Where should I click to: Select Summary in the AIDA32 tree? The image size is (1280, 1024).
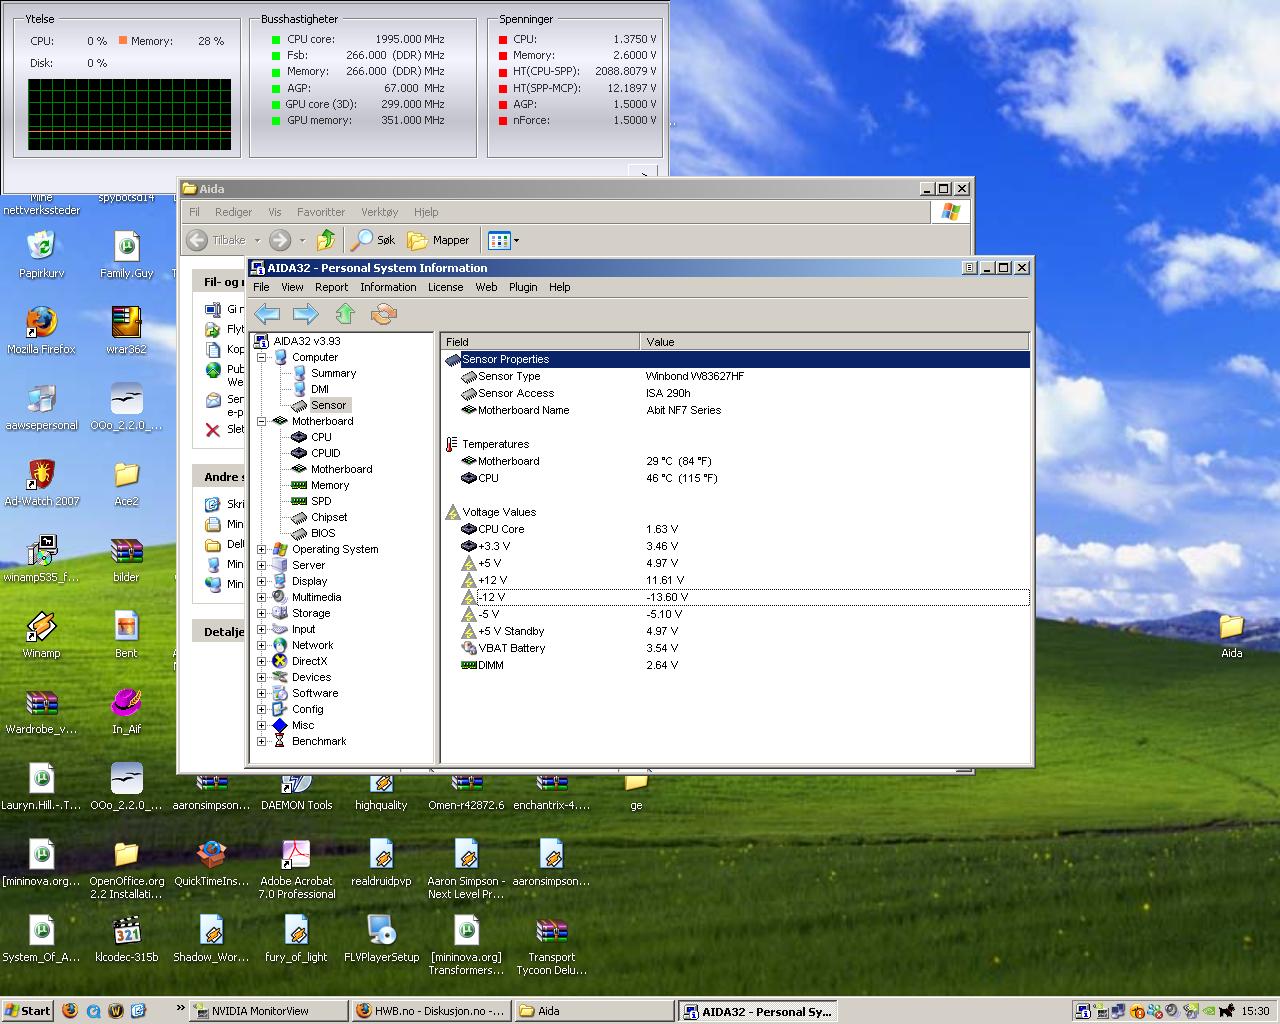coord(333,373)
